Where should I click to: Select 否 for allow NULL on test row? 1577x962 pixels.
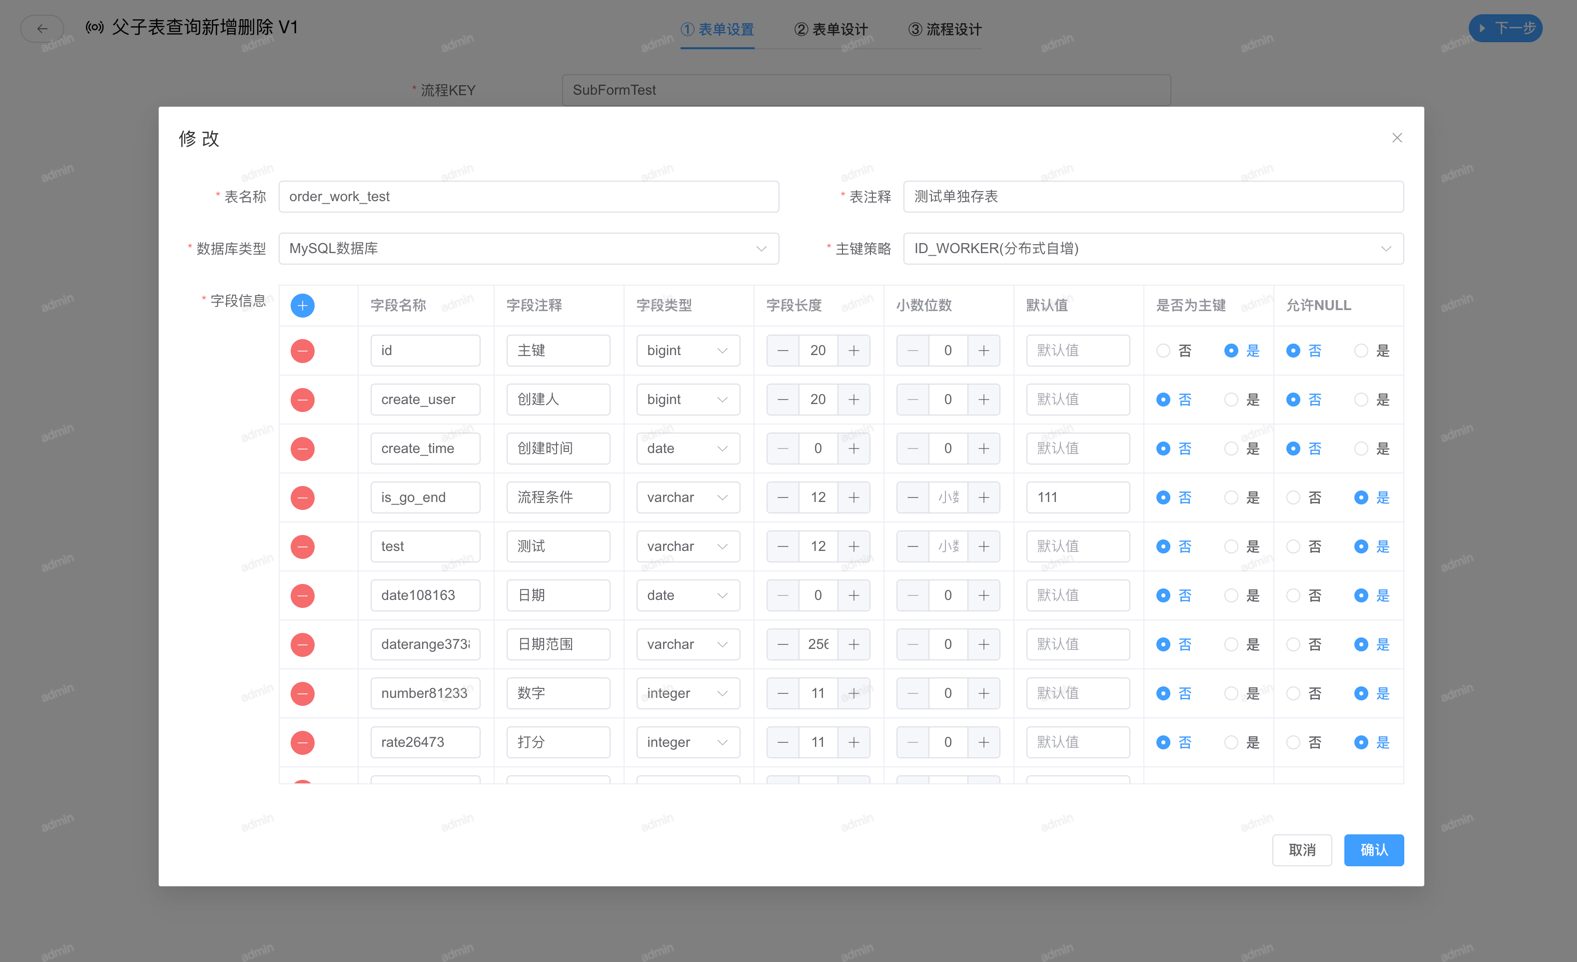point(1293,547)
